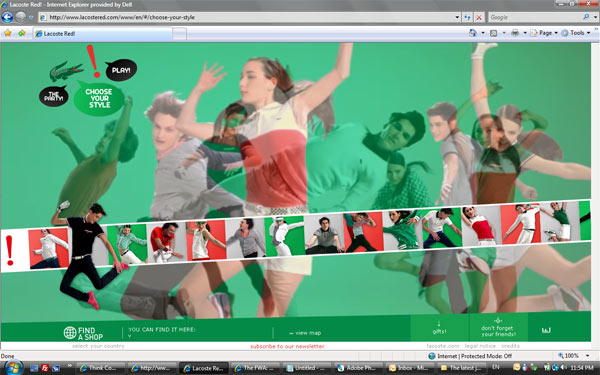Click the lacoste.com footer link

(x=443, y=346)
